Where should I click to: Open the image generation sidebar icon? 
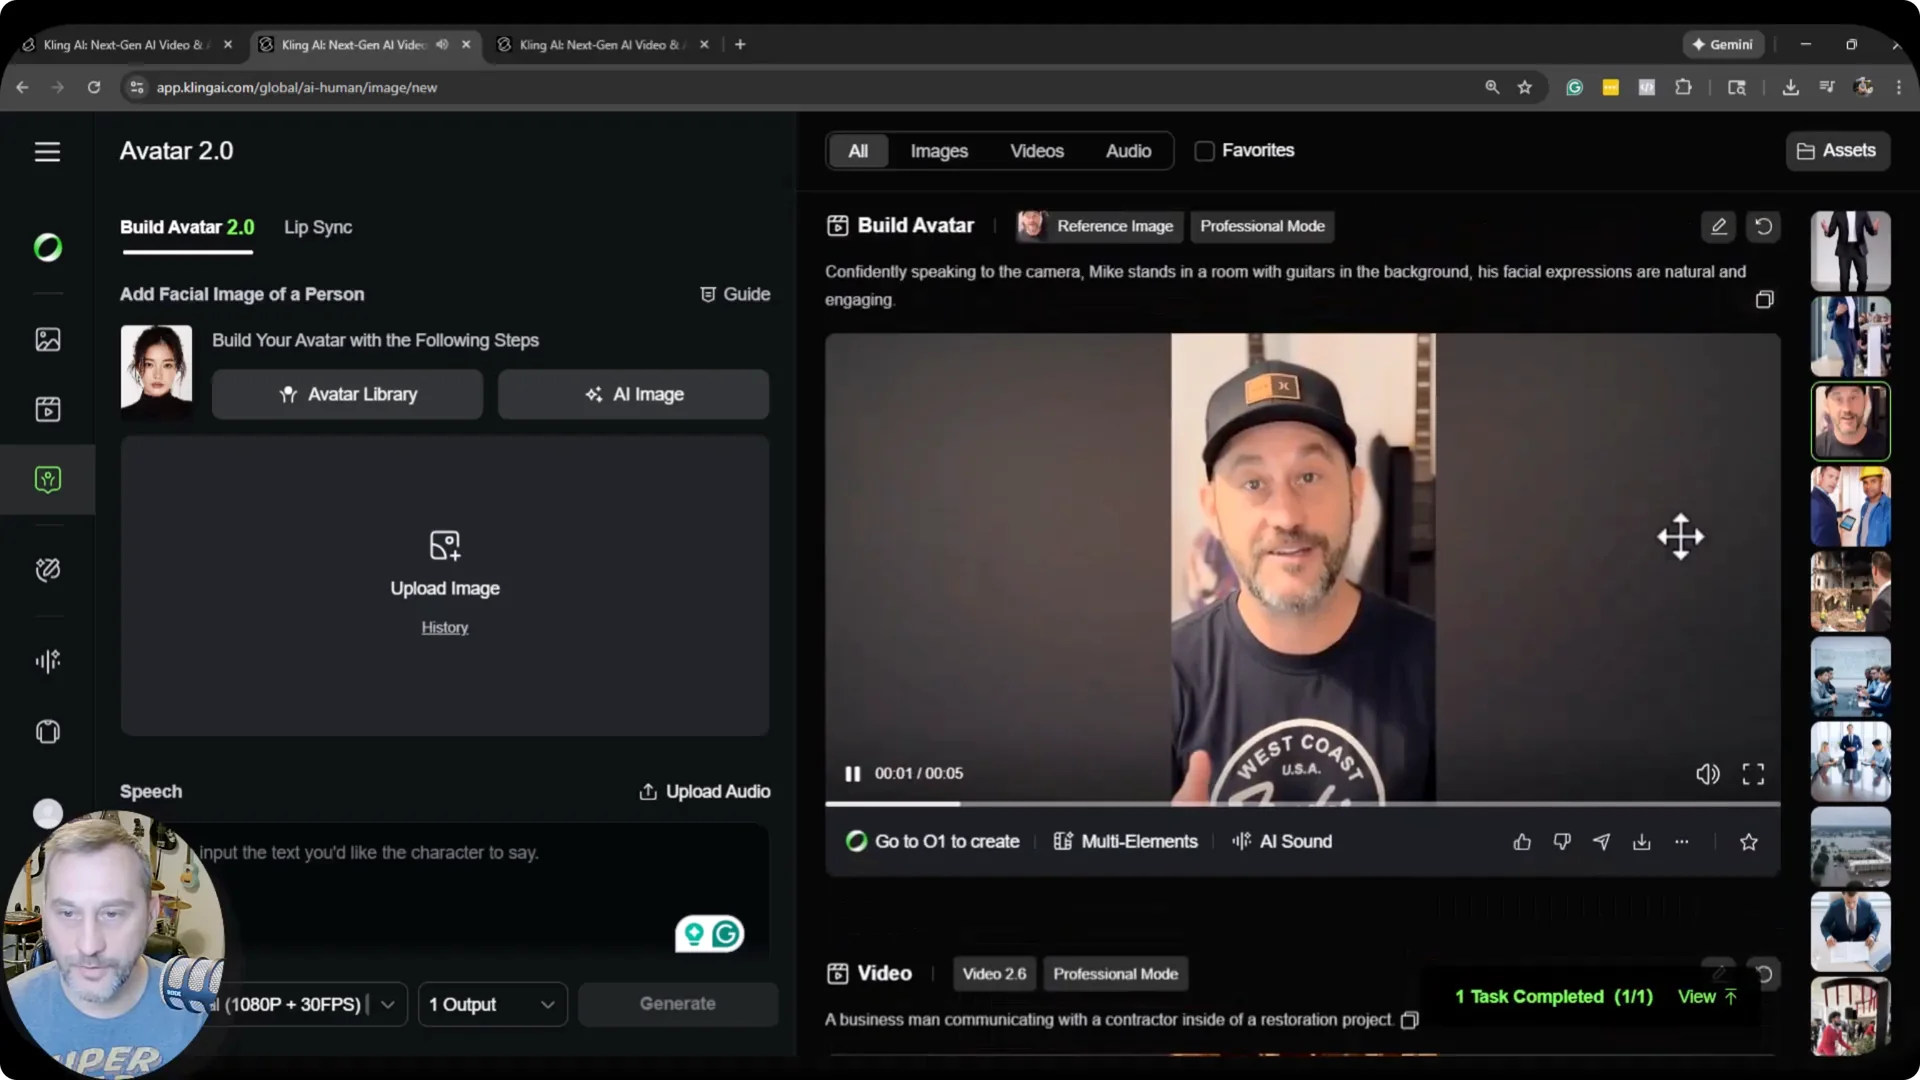coord(47,340)
